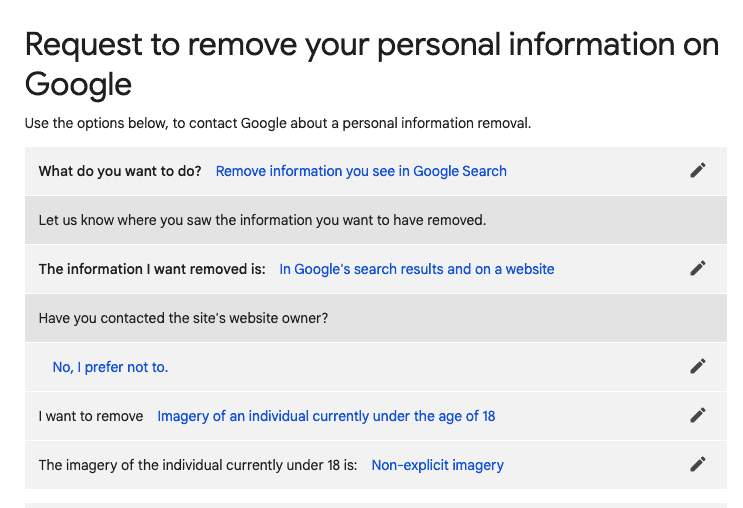
Task: Click 'Let us know where you saw the information' row
Action: pos(262,220)
